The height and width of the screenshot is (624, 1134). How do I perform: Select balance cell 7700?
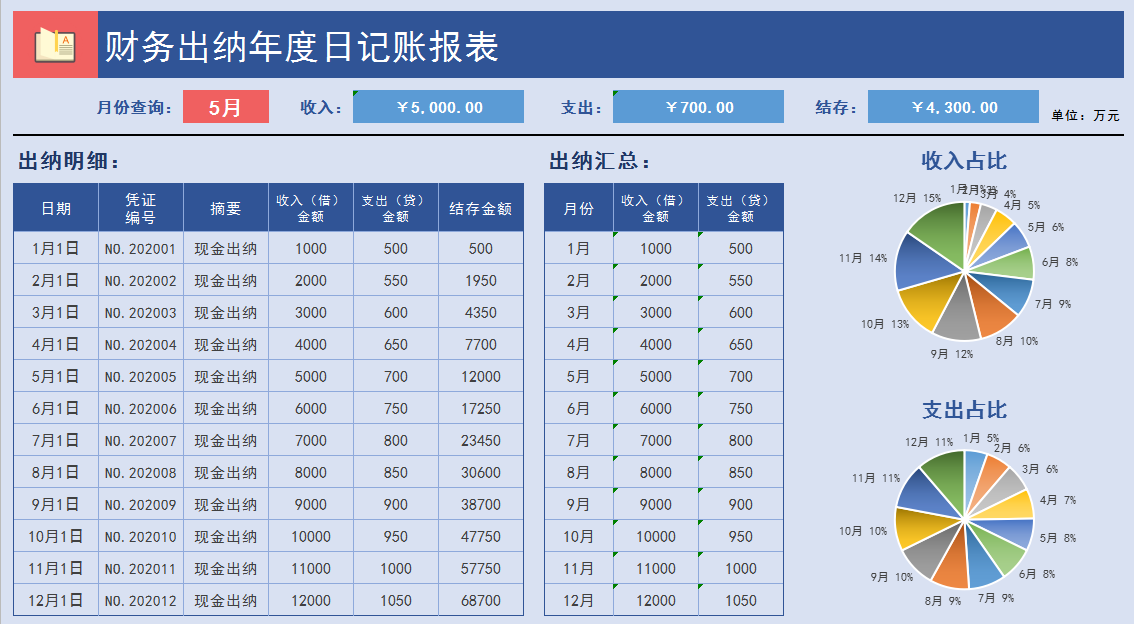click(x=481, y=344)
